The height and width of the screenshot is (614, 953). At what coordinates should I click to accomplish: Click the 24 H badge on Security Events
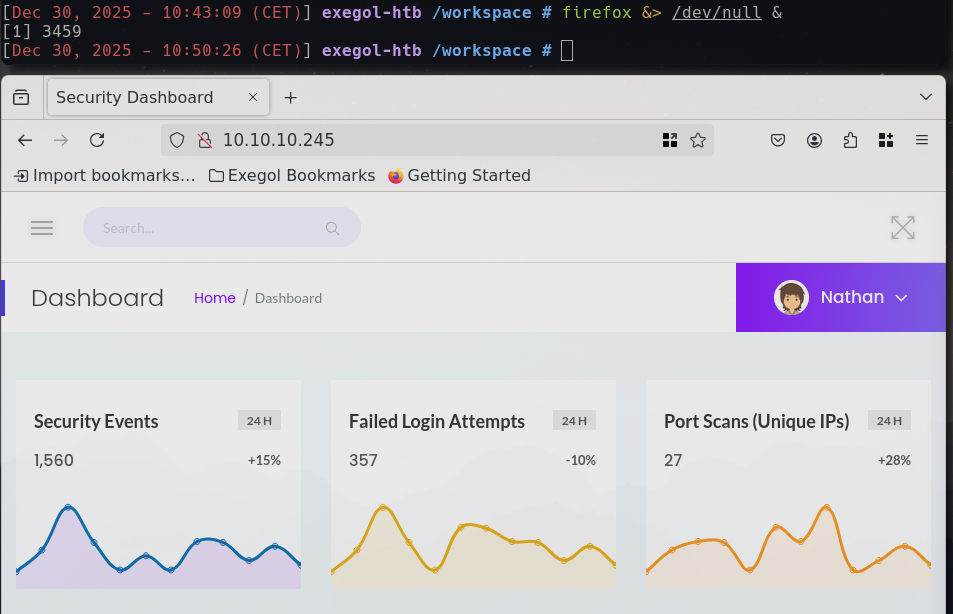click(259, 420)
